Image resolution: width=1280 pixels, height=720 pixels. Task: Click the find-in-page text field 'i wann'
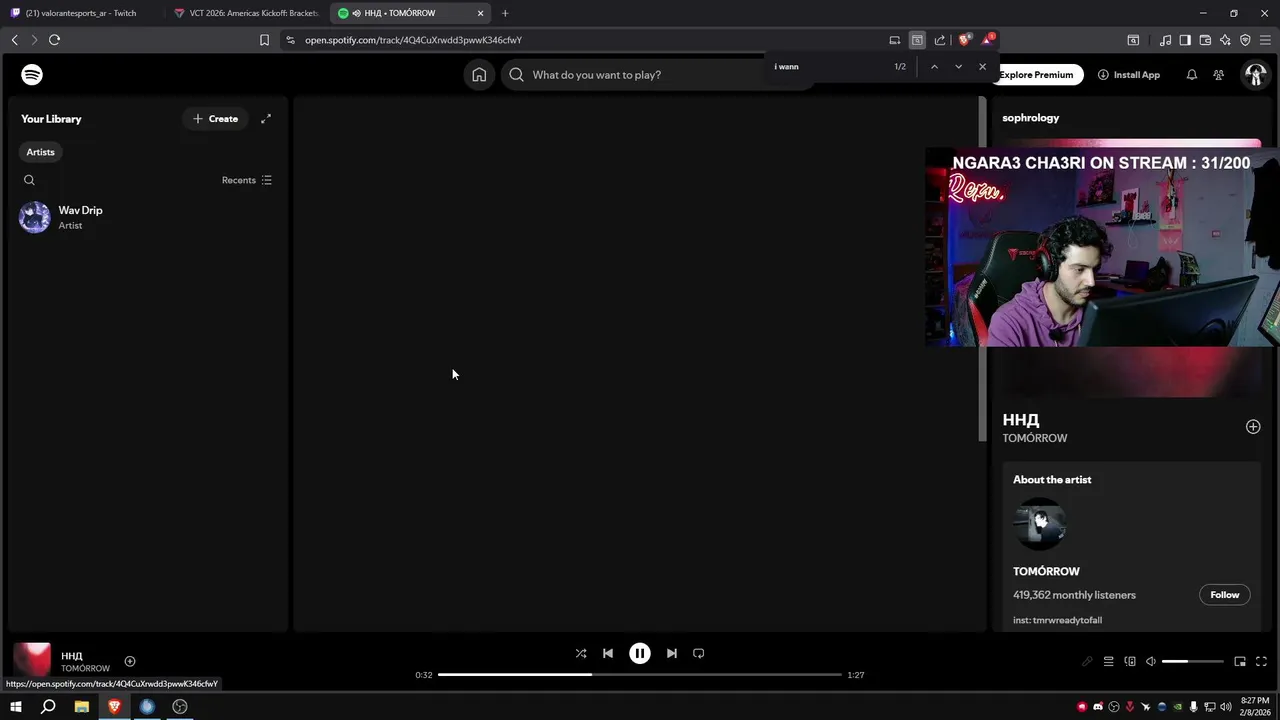coord(829,67)
